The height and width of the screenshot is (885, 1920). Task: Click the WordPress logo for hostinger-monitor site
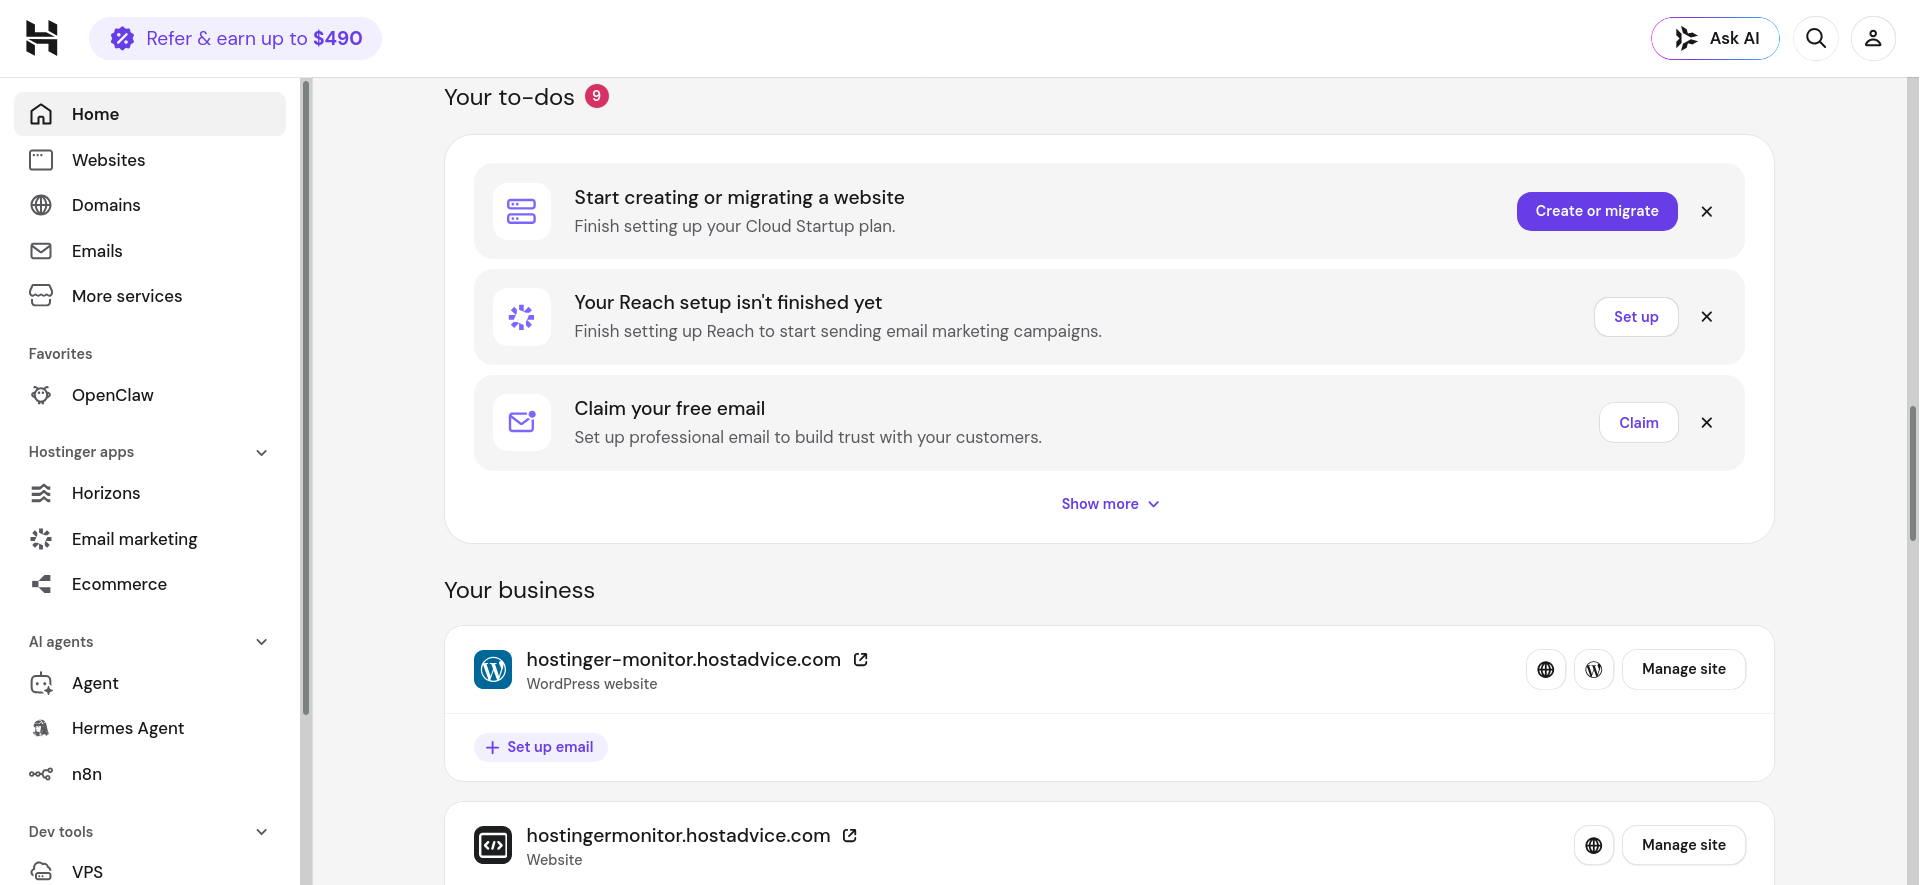493,670
